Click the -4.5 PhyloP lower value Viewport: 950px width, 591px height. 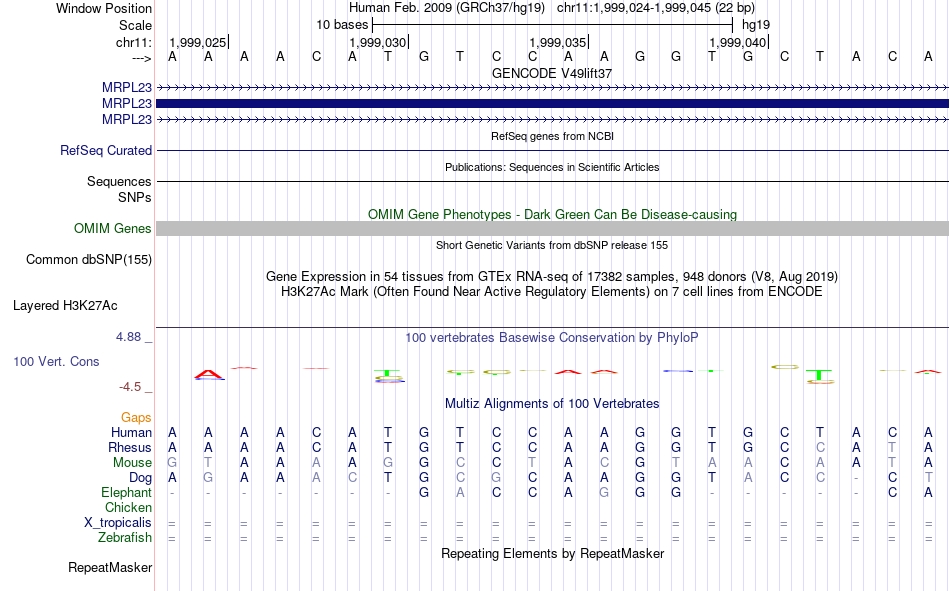tap(130, 387)
